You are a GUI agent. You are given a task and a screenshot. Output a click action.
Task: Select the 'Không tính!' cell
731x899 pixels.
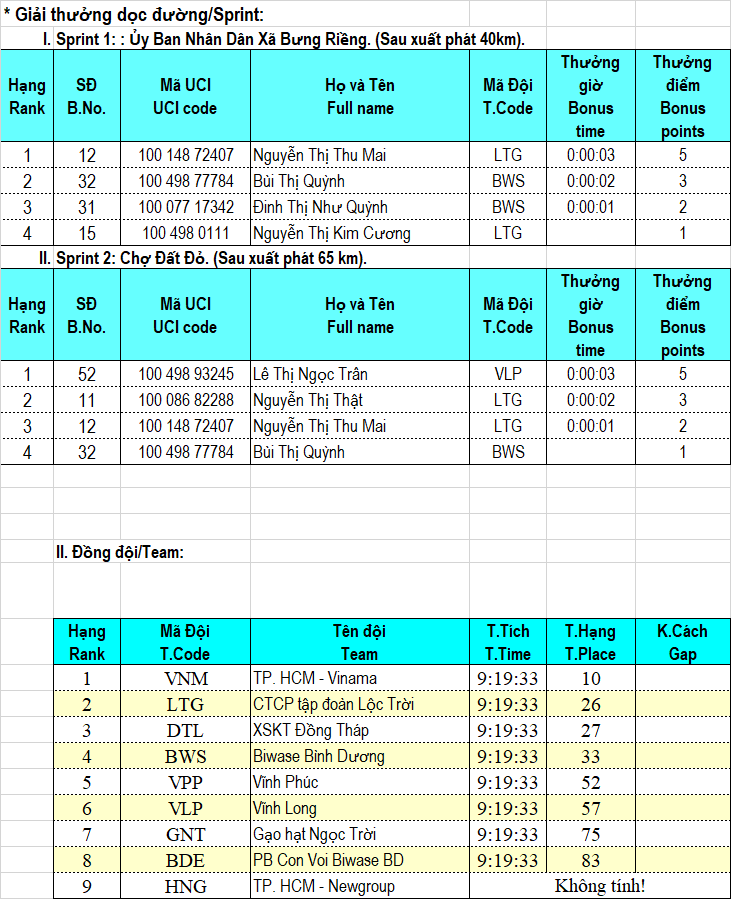click(600, 886)
